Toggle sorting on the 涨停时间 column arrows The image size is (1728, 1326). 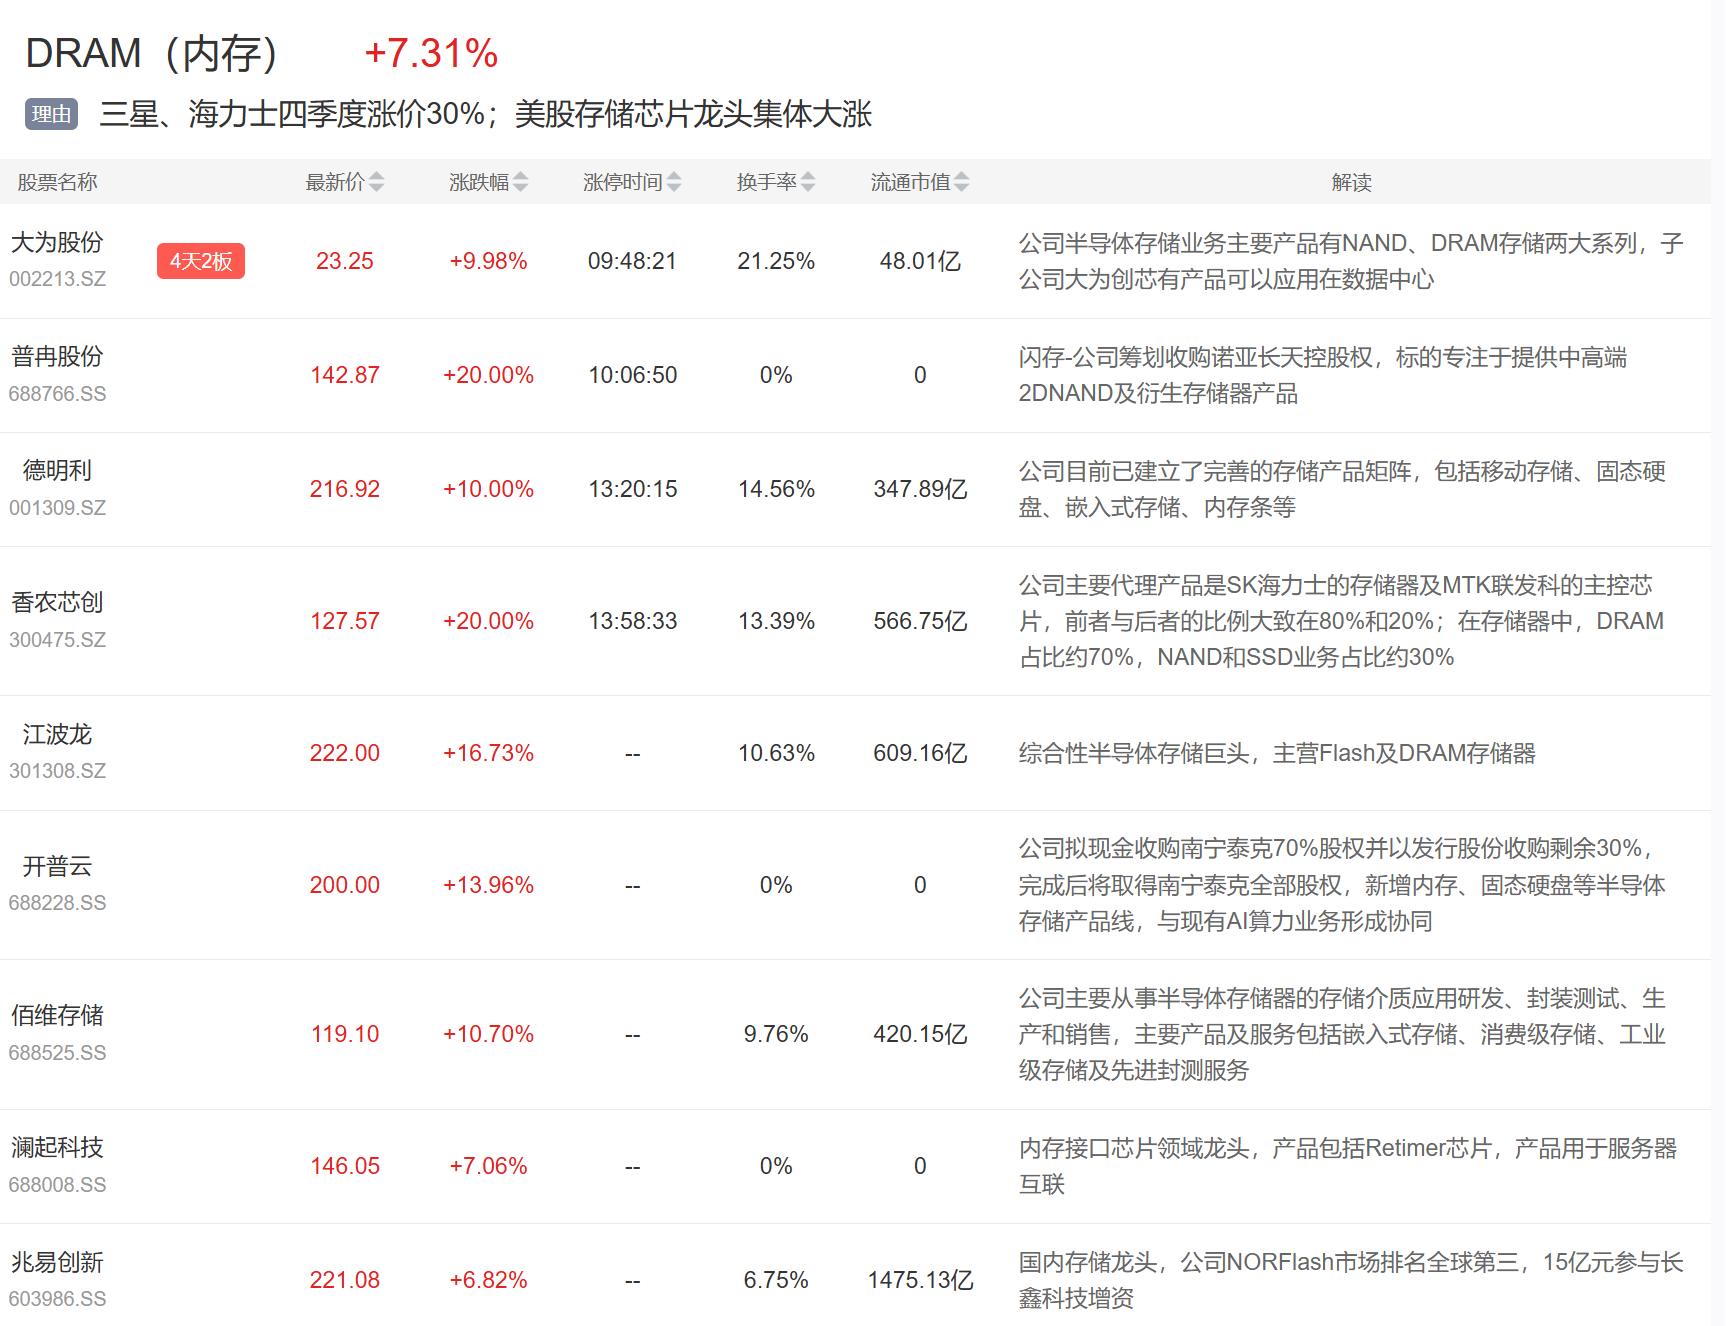click(674, 182)
